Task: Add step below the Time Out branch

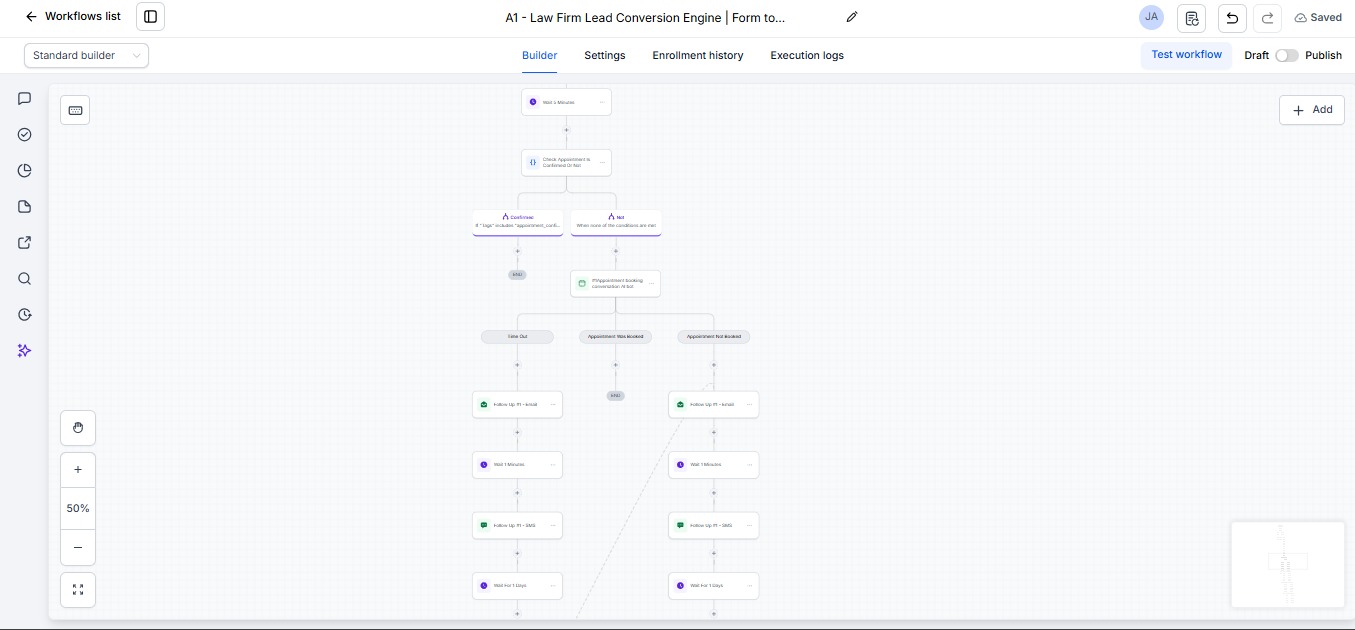Action: (517, 365)
